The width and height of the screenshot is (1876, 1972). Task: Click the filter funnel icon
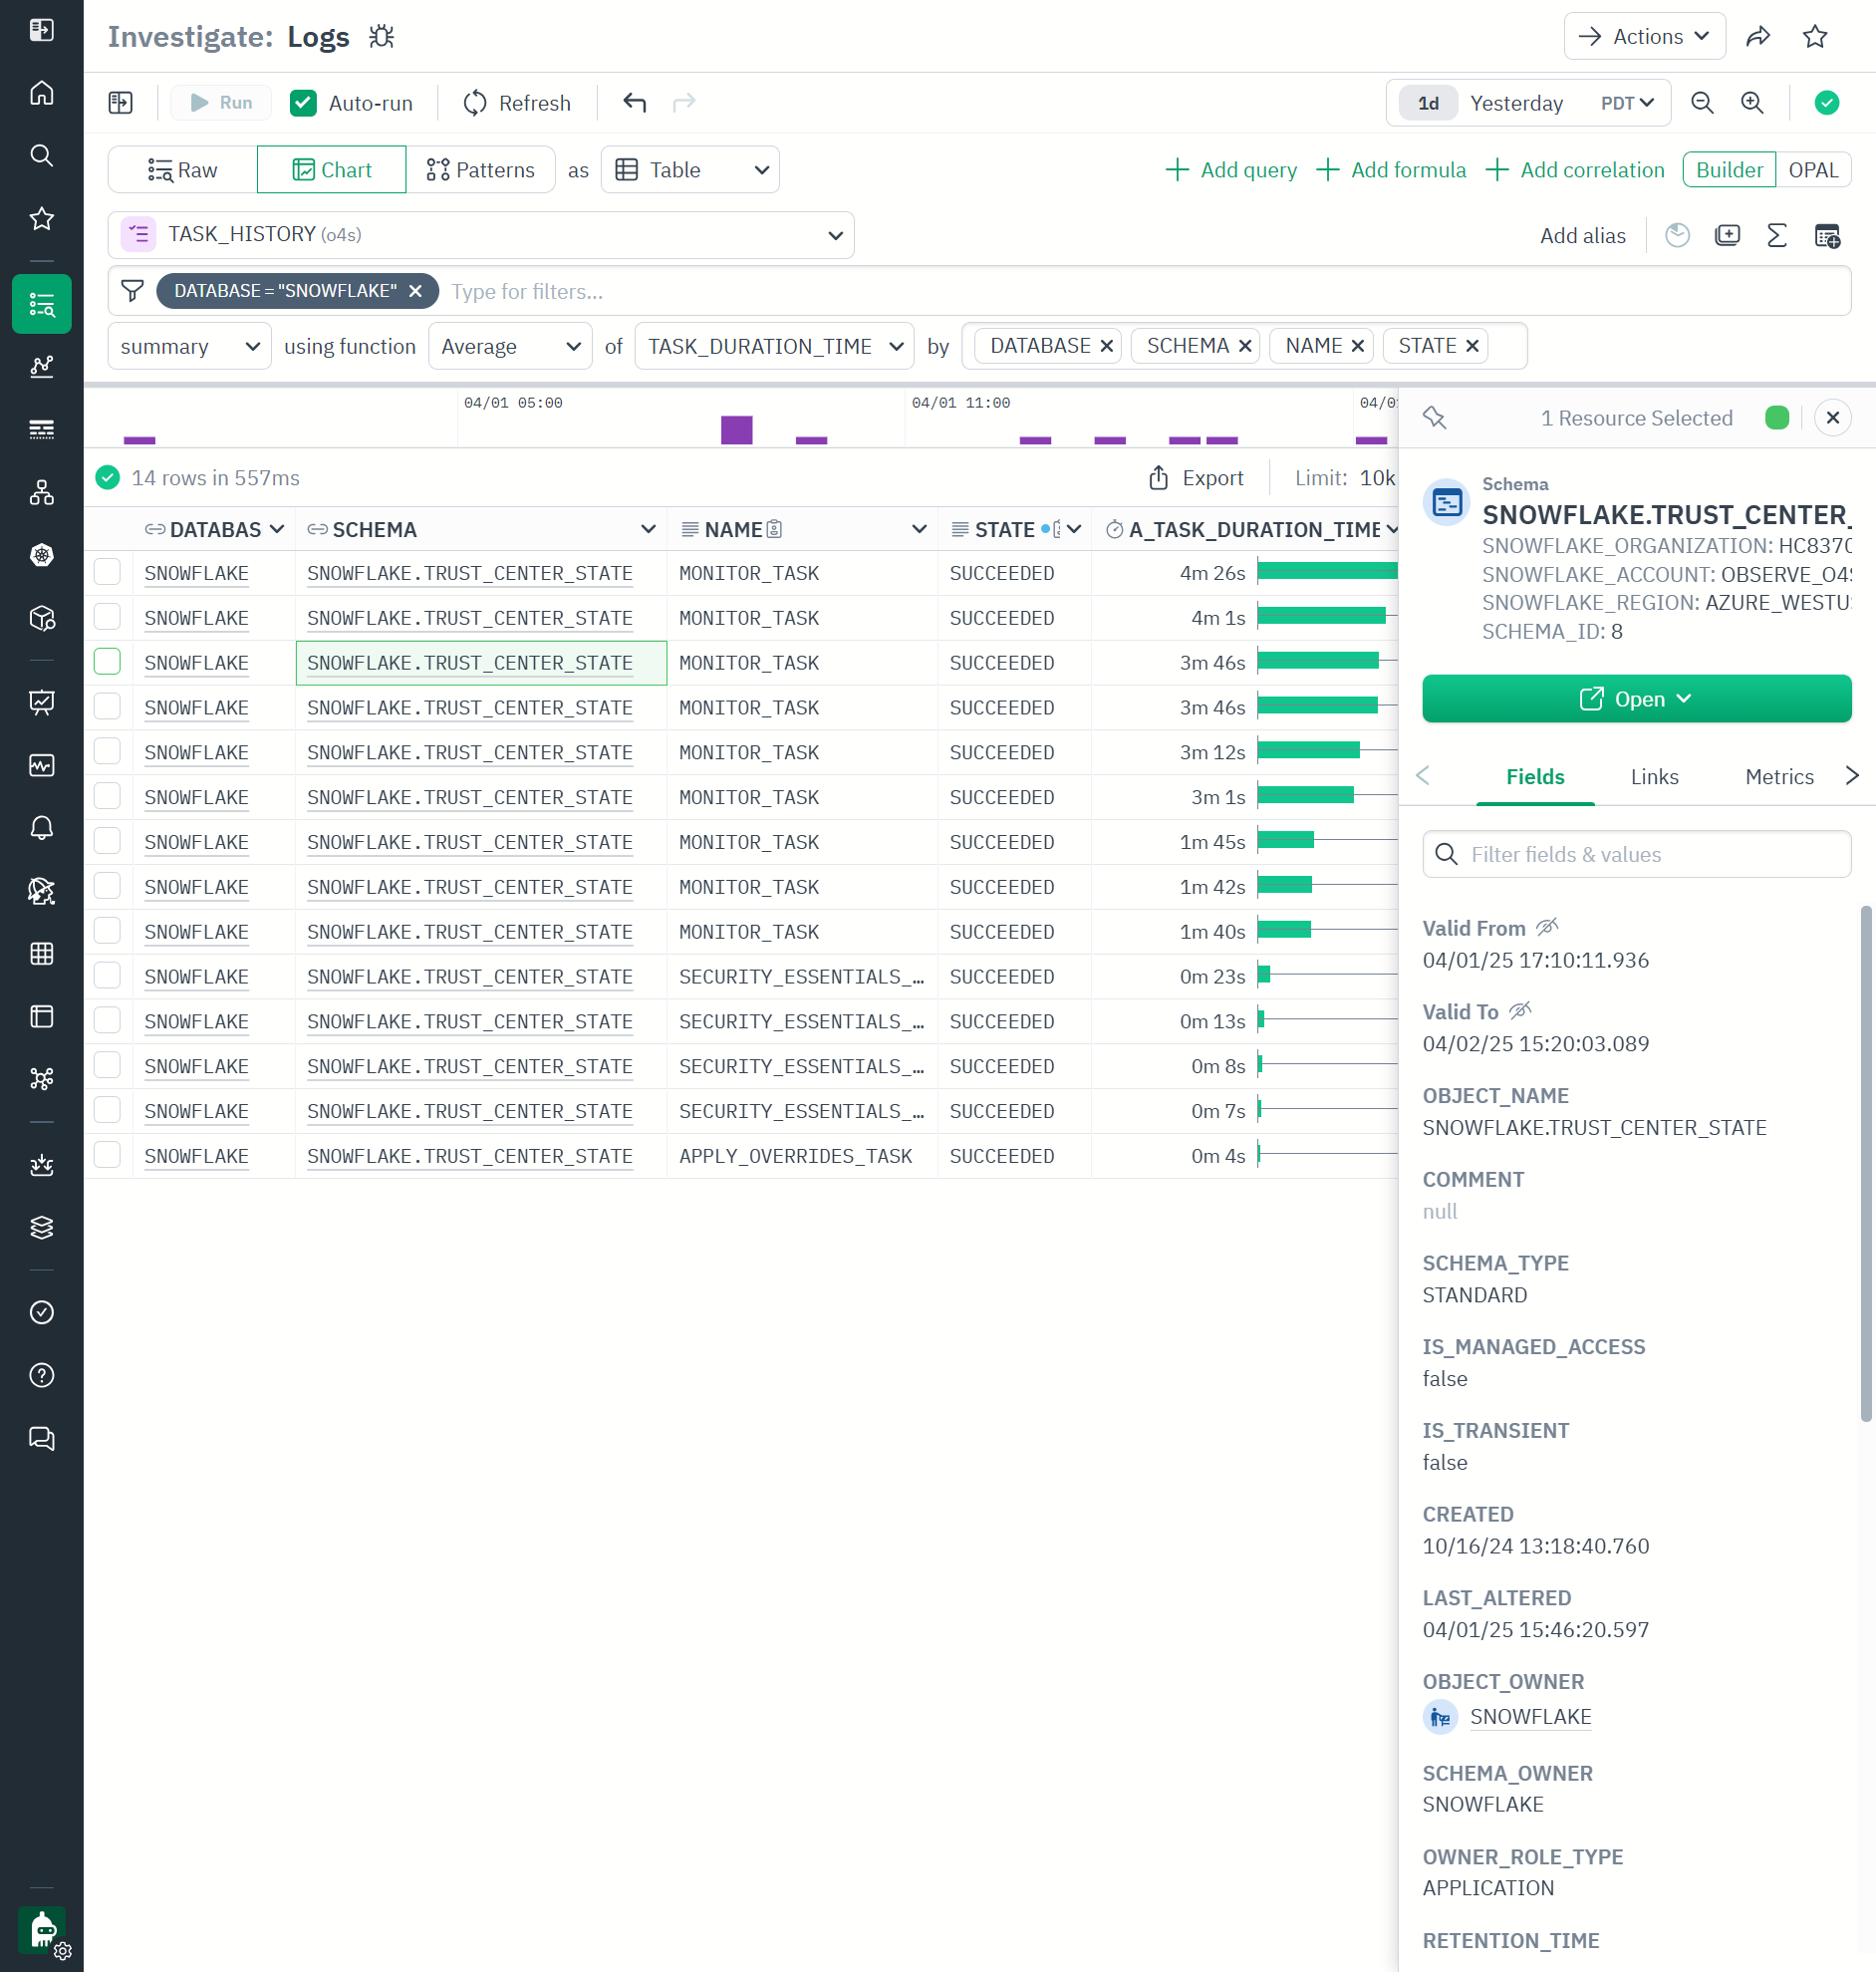[132, 291]
